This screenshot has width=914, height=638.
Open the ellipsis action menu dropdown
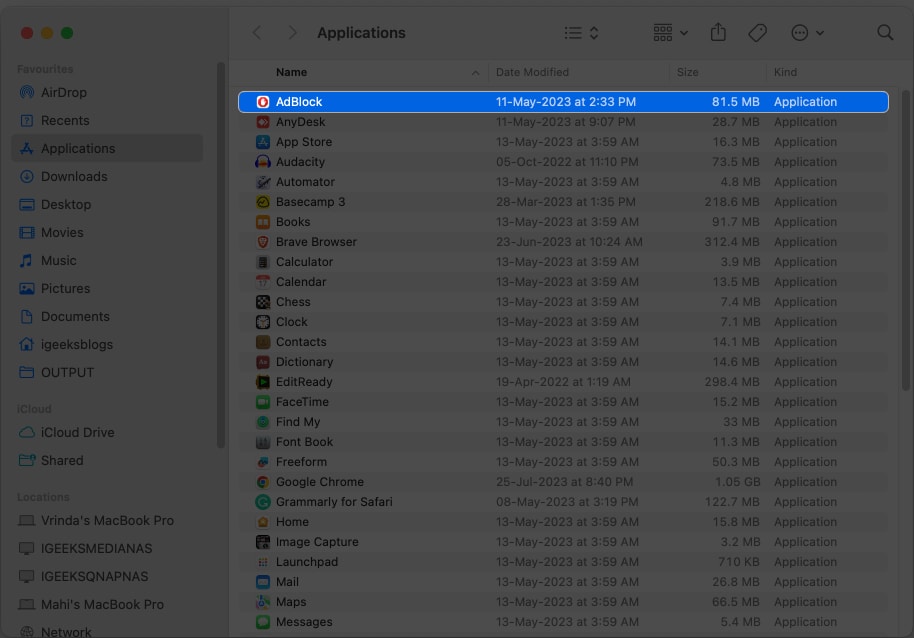coord(807,33)
